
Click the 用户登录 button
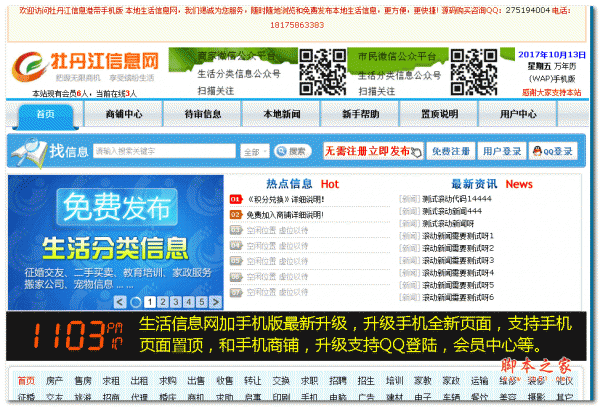(x=502, y=151)
